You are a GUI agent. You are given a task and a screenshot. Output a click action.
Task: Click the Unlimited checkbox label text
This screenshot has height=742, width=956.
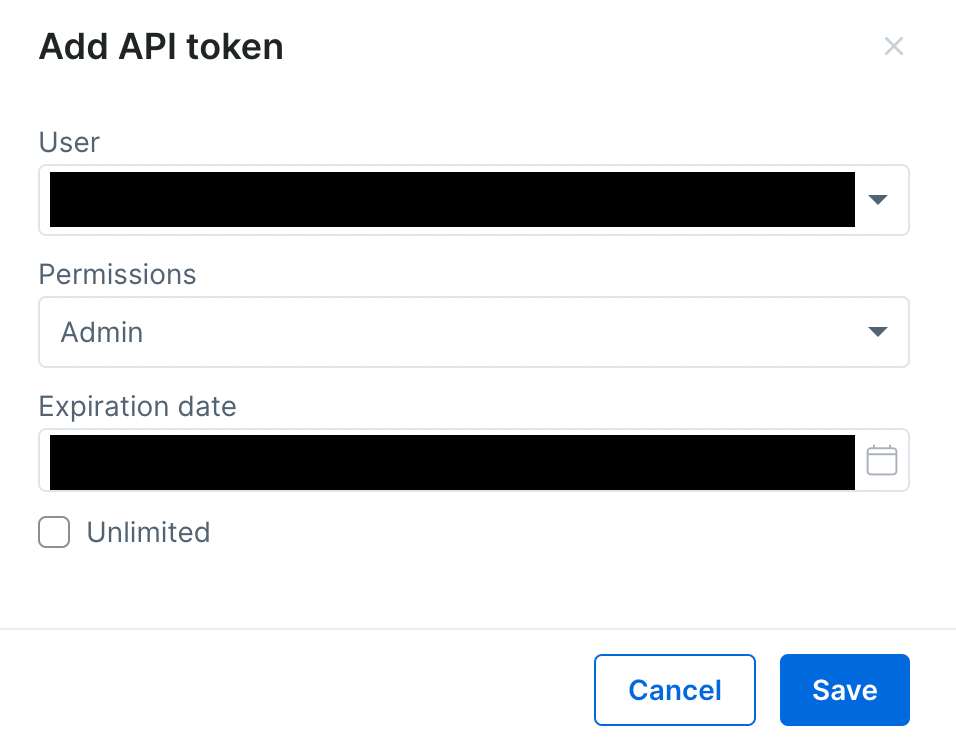148,532
